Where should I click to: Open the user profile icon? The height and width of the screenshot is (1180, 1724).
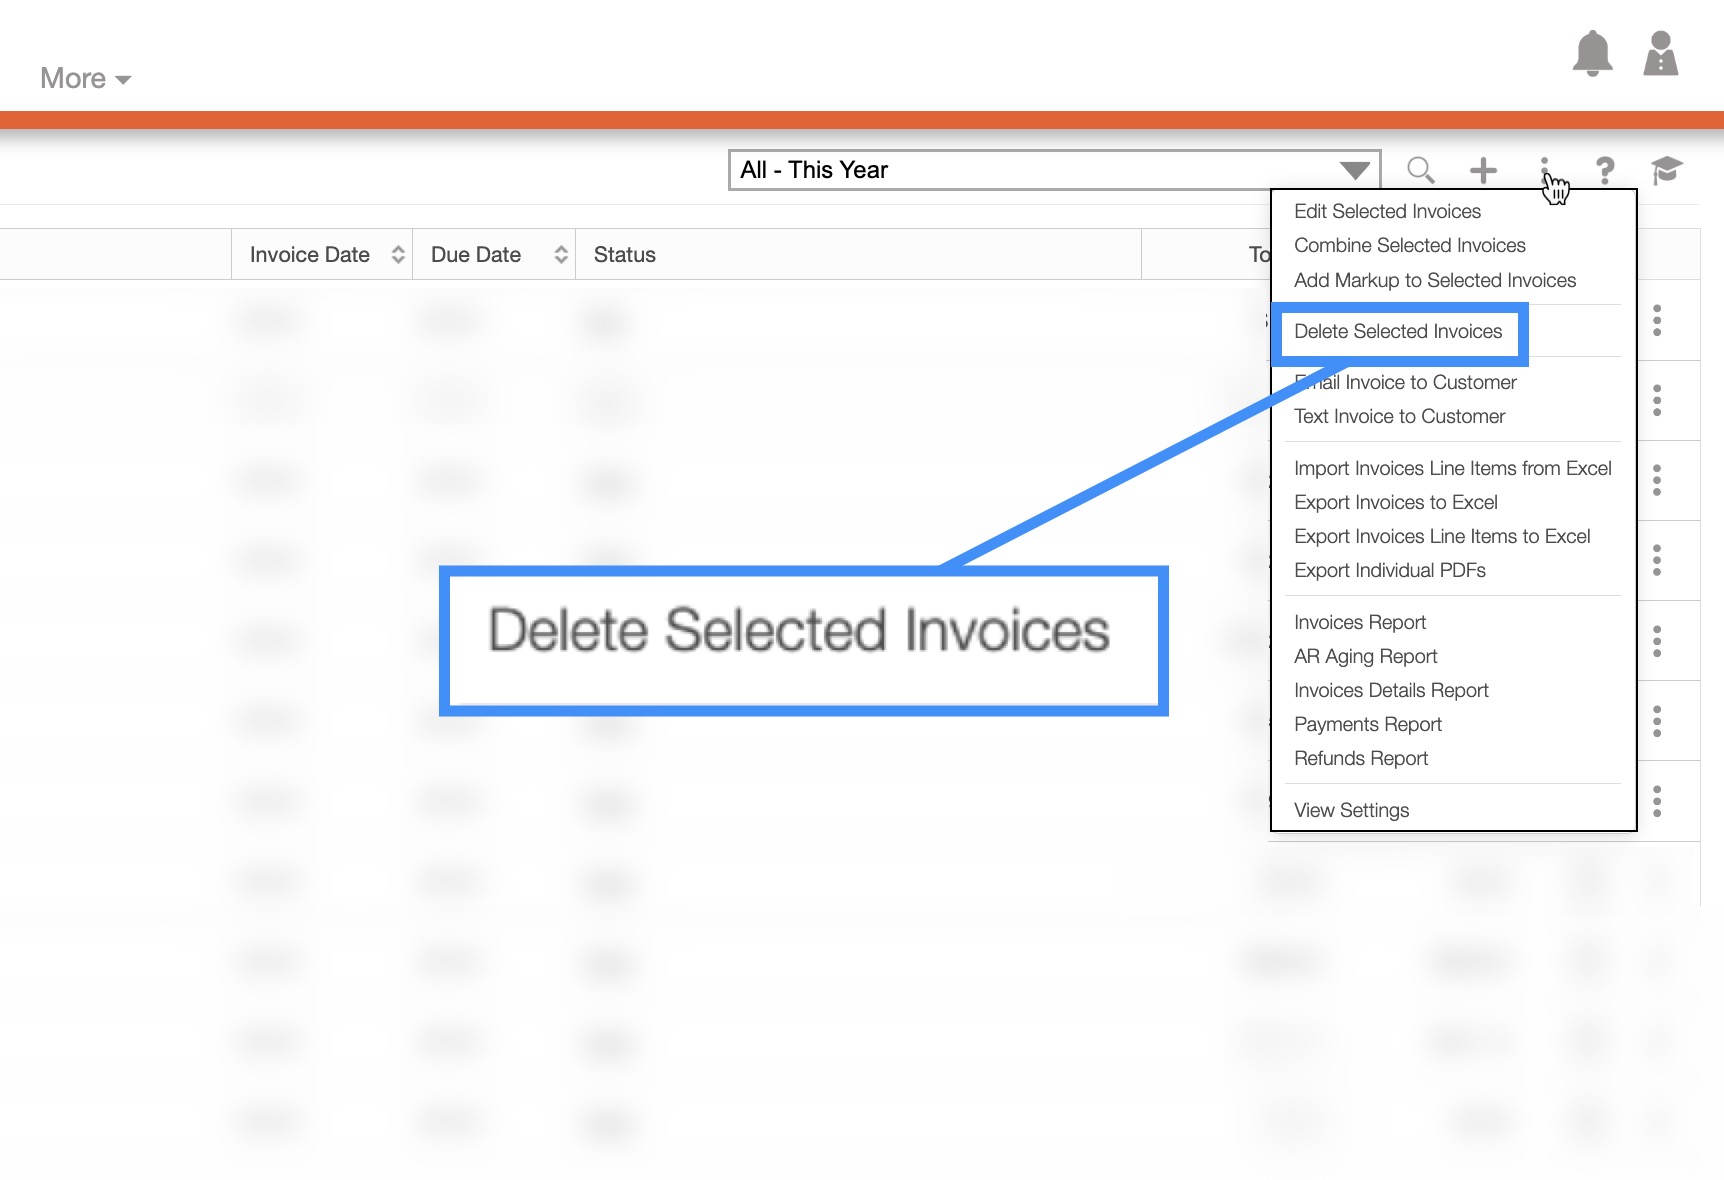click(1660, 53)
